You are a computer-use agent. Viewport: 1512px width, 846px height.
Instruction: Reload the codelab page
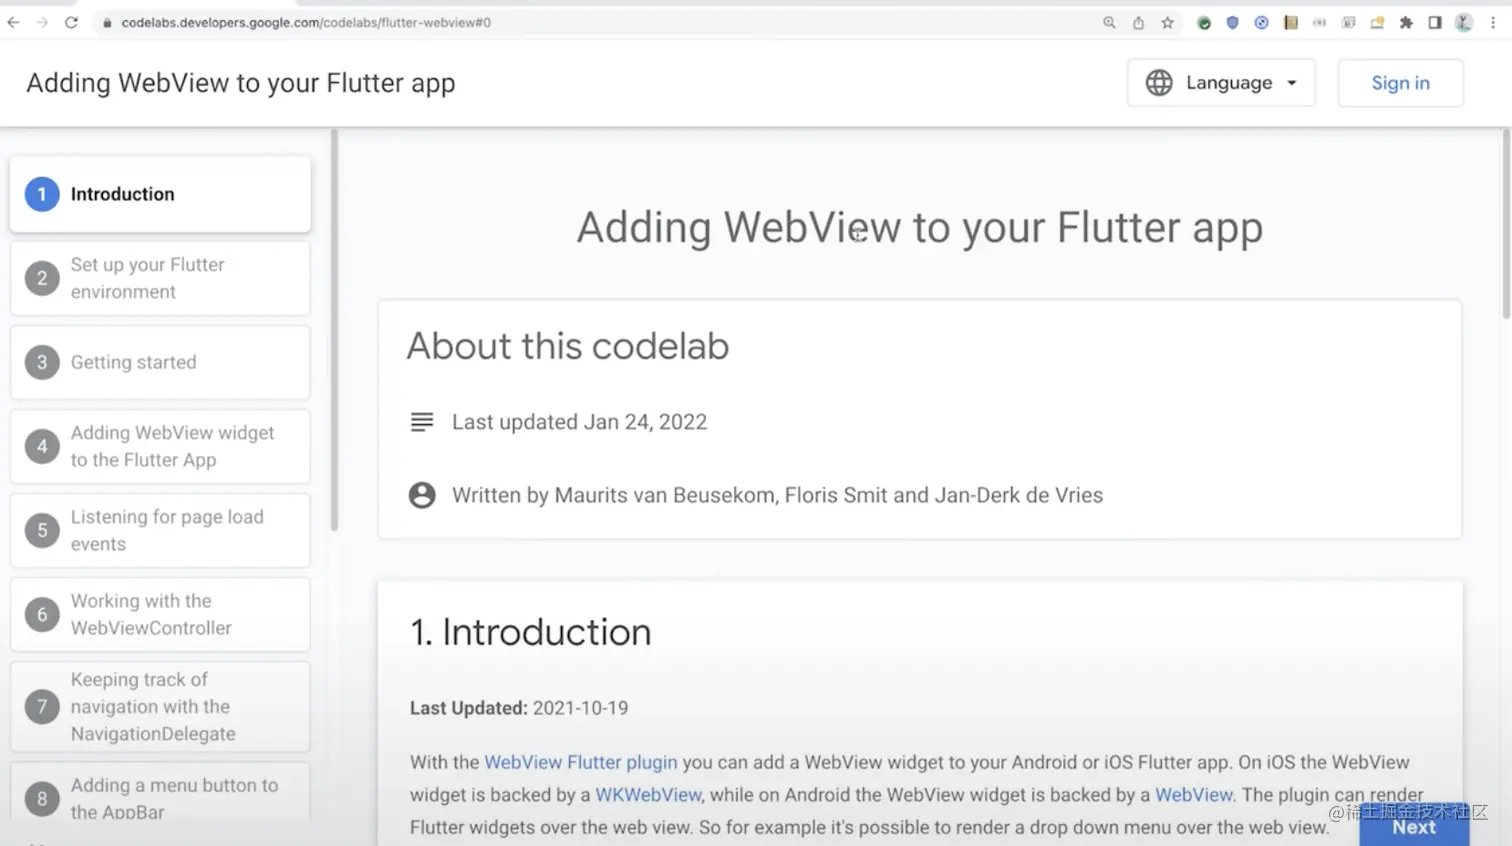click(71, 22)
